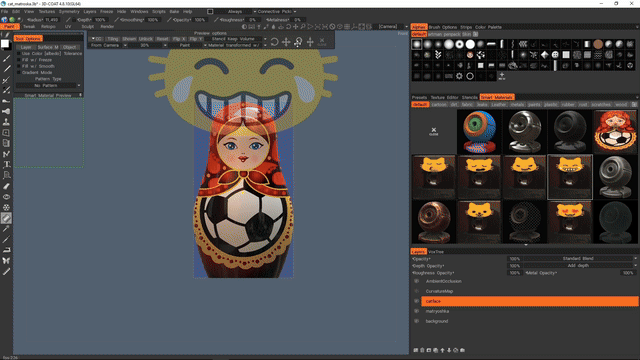Select the metals smart materials folder
Screen dimensions: 640x360
(517, 104)
